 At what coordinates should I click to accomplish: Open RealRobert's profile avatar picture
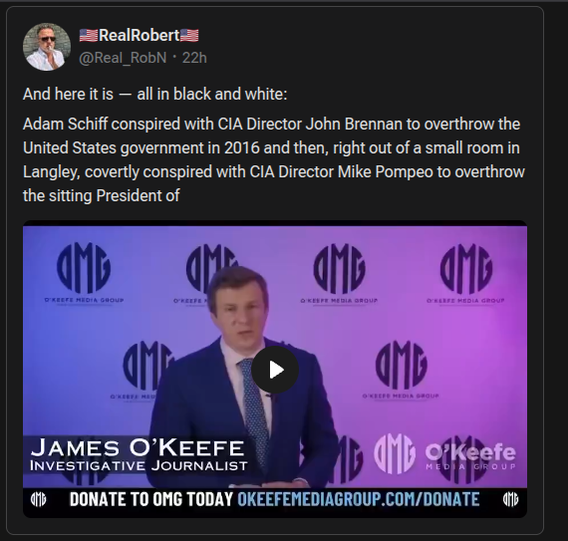click(x=47, y=47)
